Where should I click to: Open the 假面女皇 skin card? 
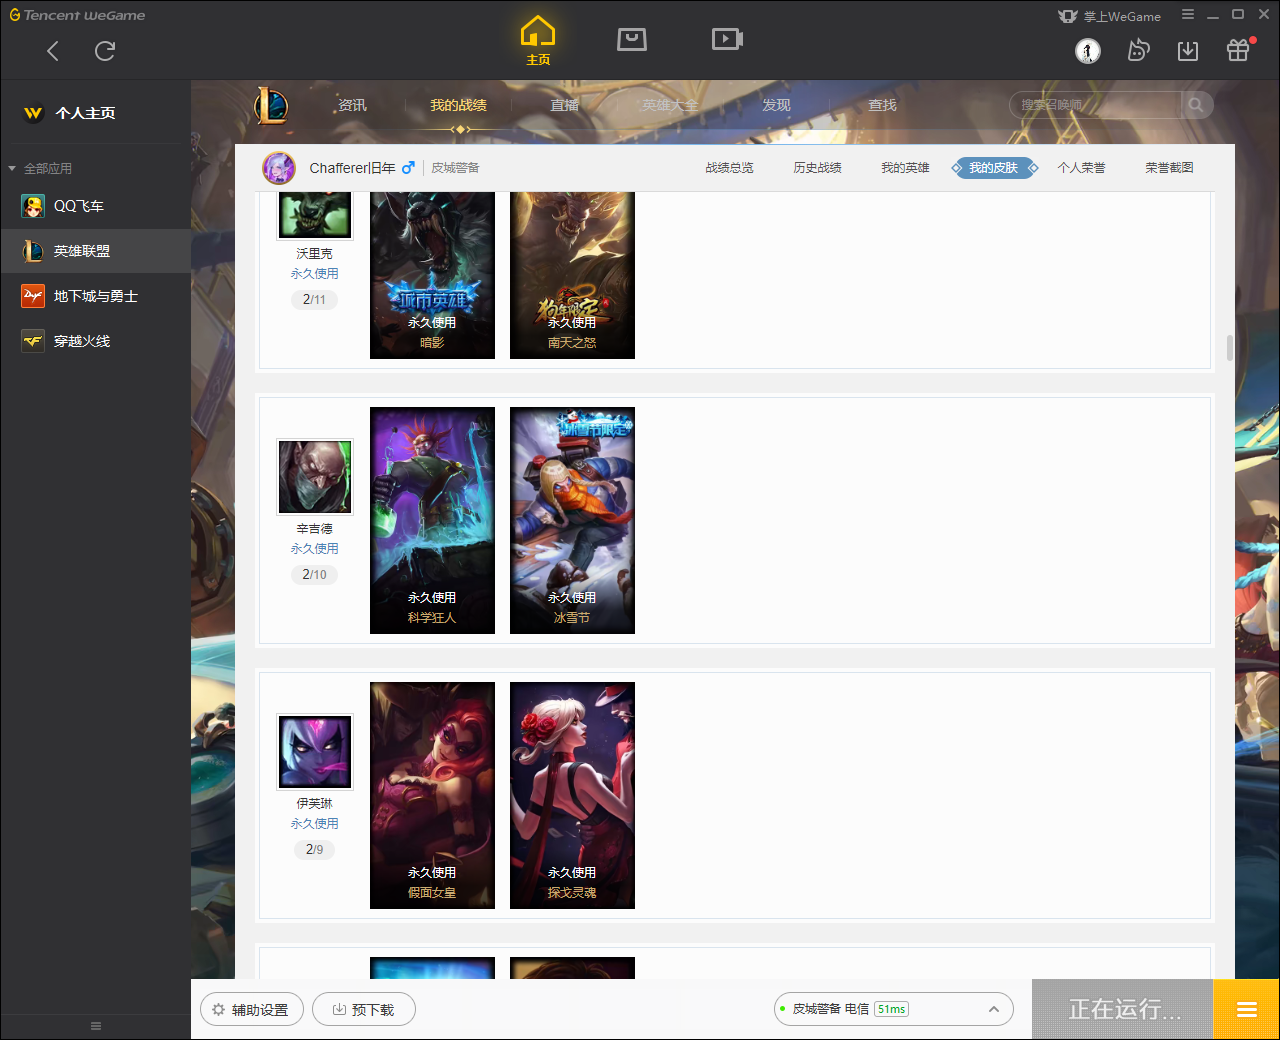432,795
